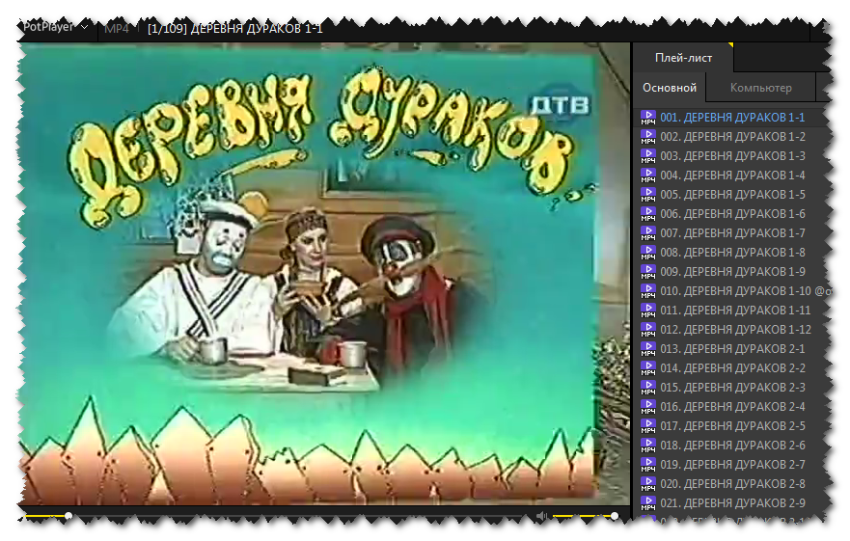Select playlist item 019. ДЕРЕВНЯ ДУРАКОВ 2-7
The image size is (850, 541).
click(x=732, y=465)
